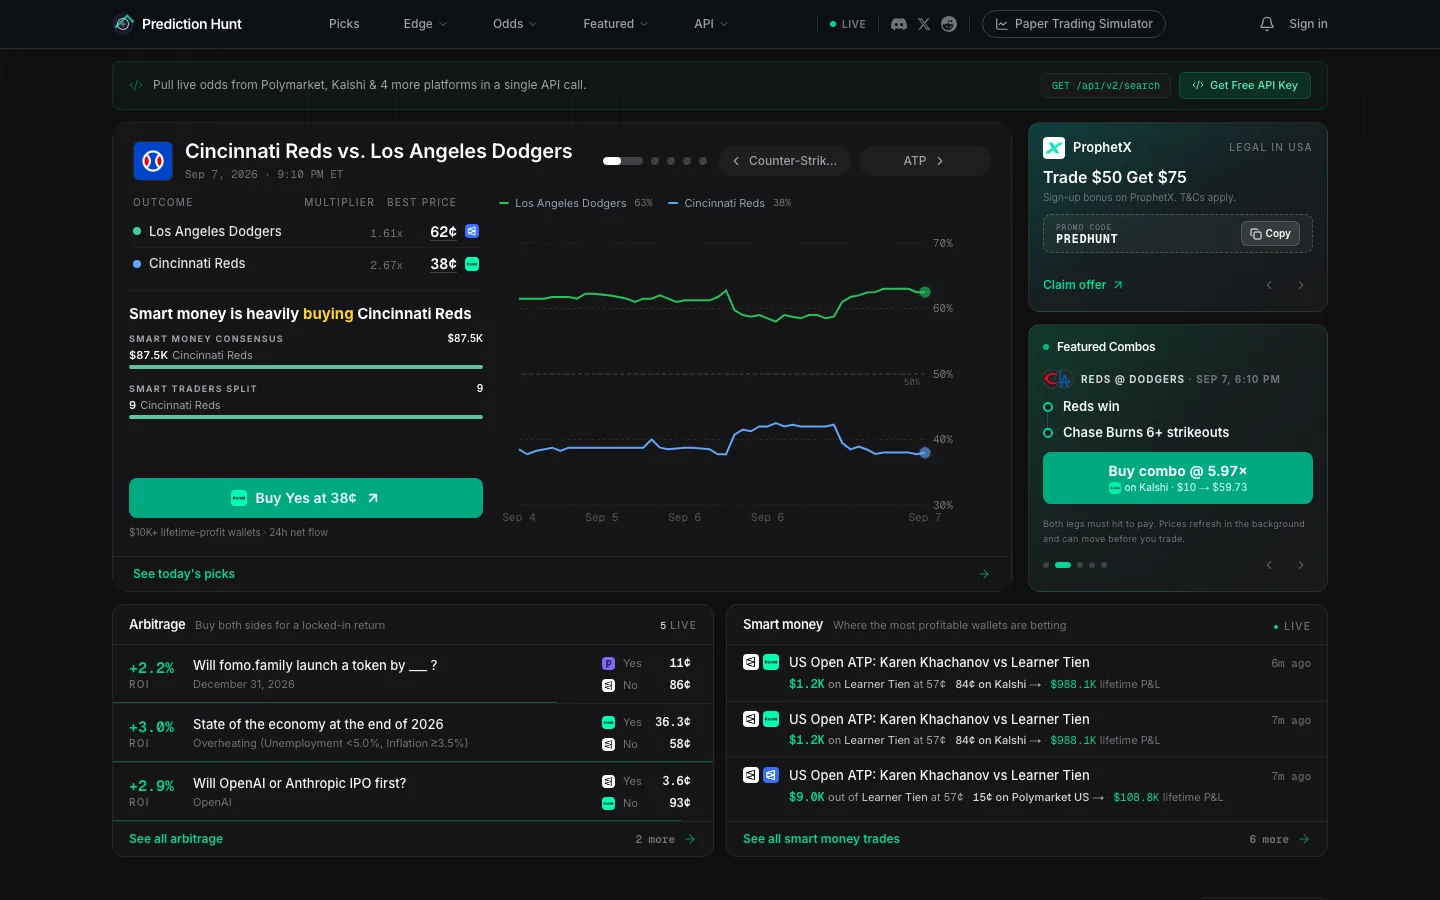
Task: Click first icon on 6m ago Khachanov trade
Action: pos(751,662)
